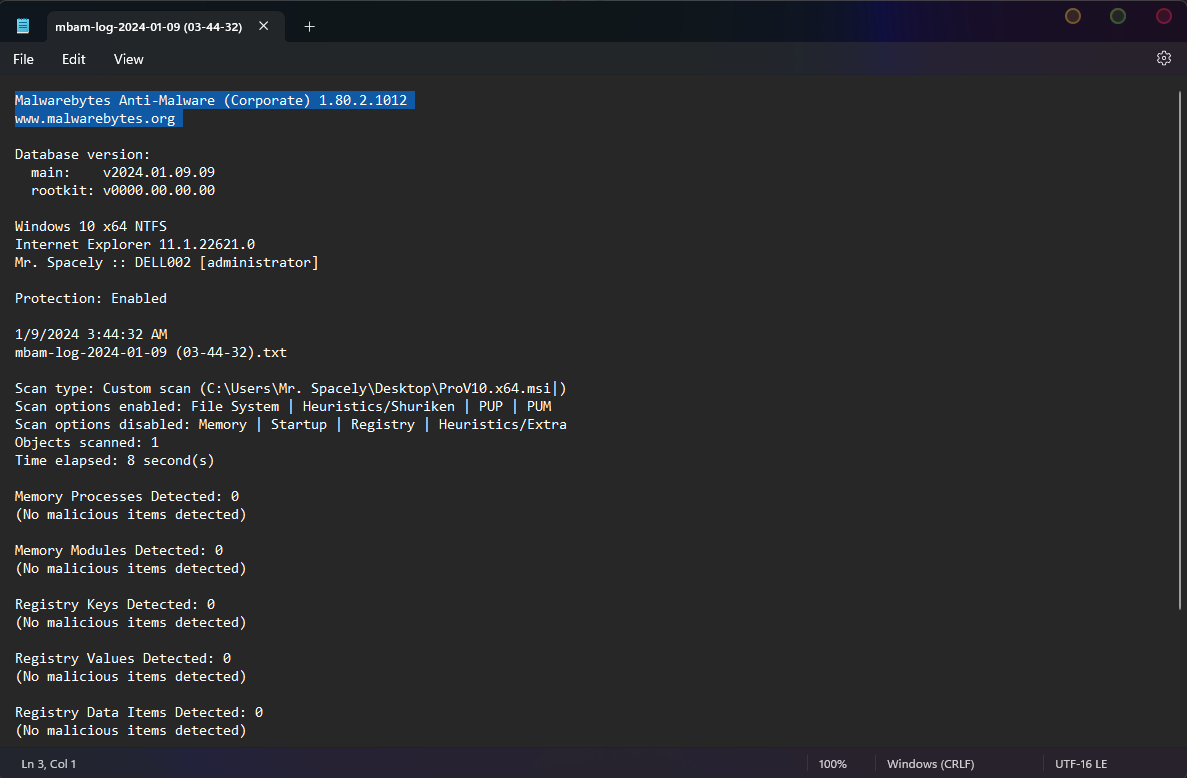The height and width of the screenshot is (778, 1187).
Task: Click the 'Mr. Spacely :: DELL002 [administrator]' line
Action: click(x=167, y=263)
